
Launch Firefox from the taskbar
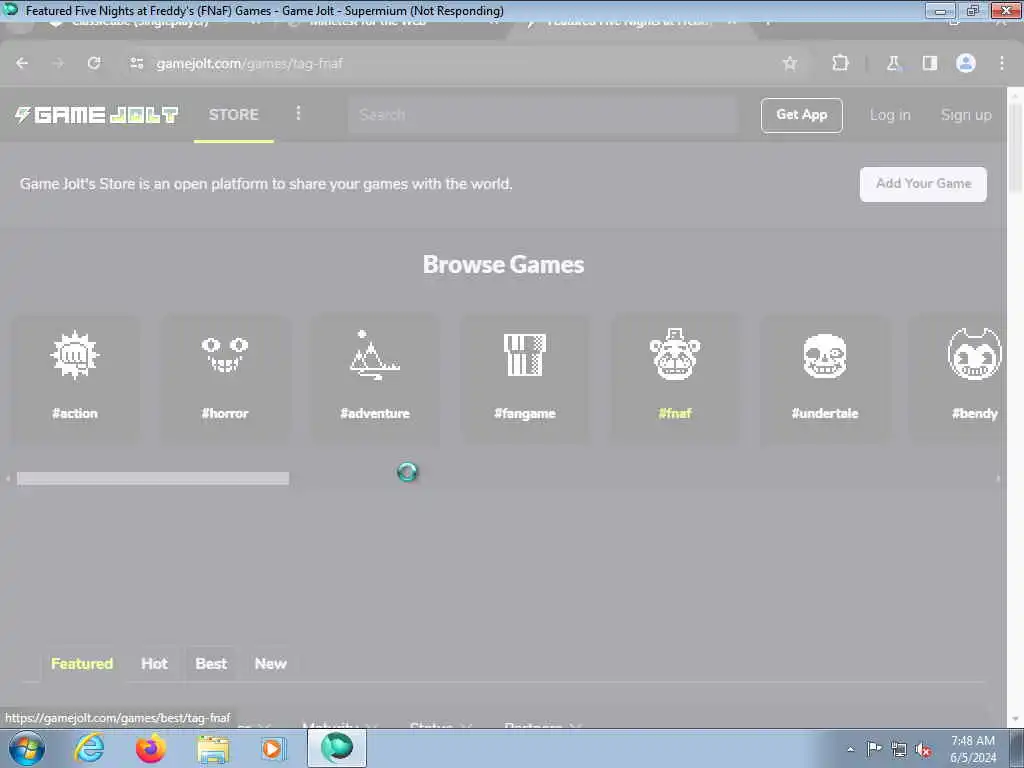[x=151, y=748]
